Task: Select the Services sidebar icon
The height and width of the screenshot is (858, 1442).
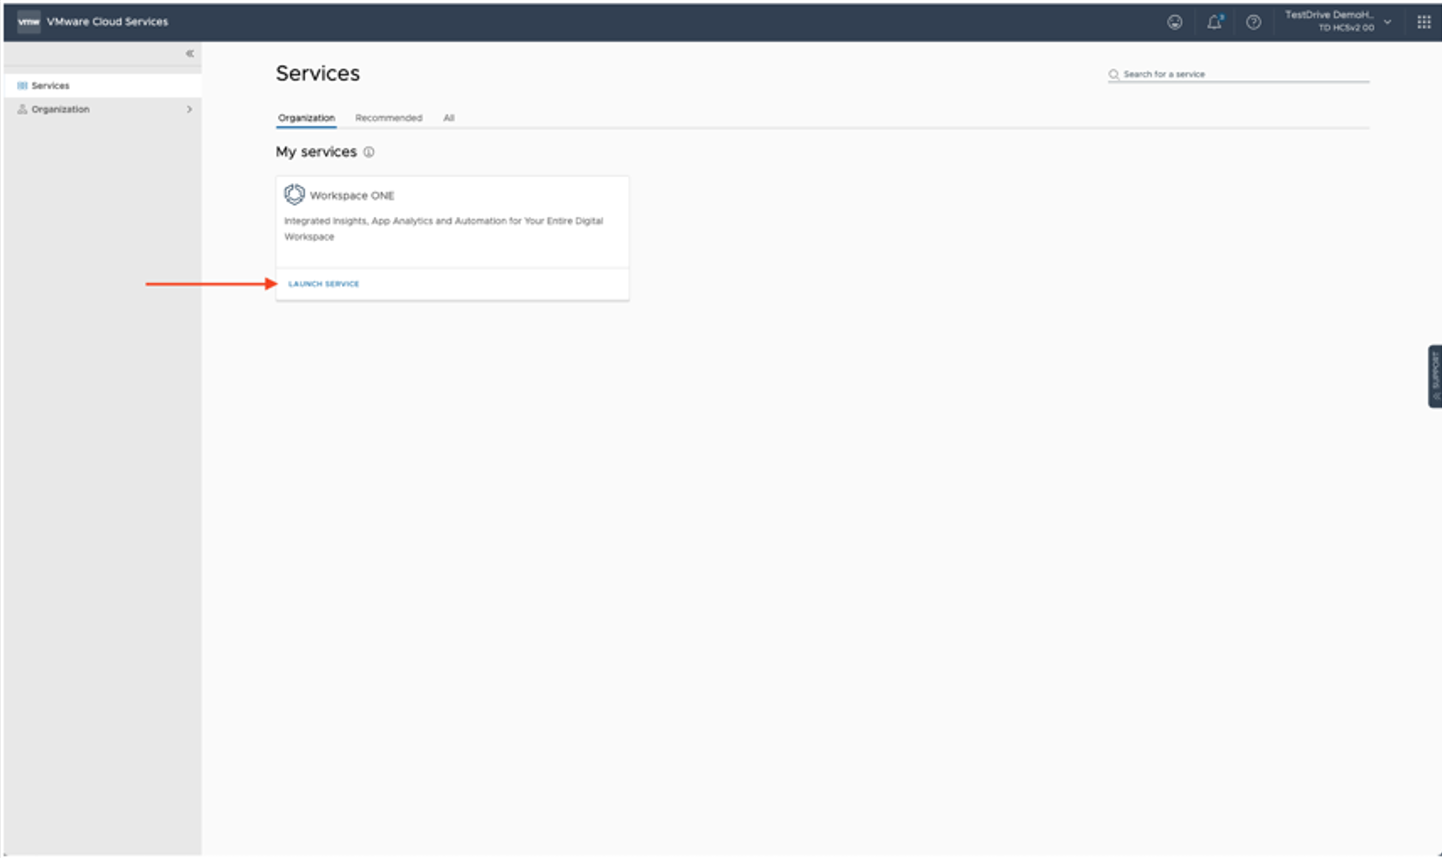Action: pyautogui.click(x=22, y=85)
